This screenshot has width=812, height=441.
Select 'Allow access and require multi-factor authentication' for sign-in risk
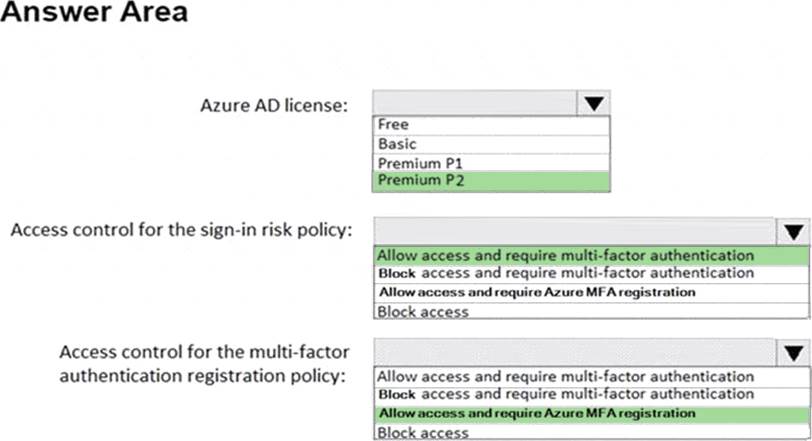(x=565, y=255)
